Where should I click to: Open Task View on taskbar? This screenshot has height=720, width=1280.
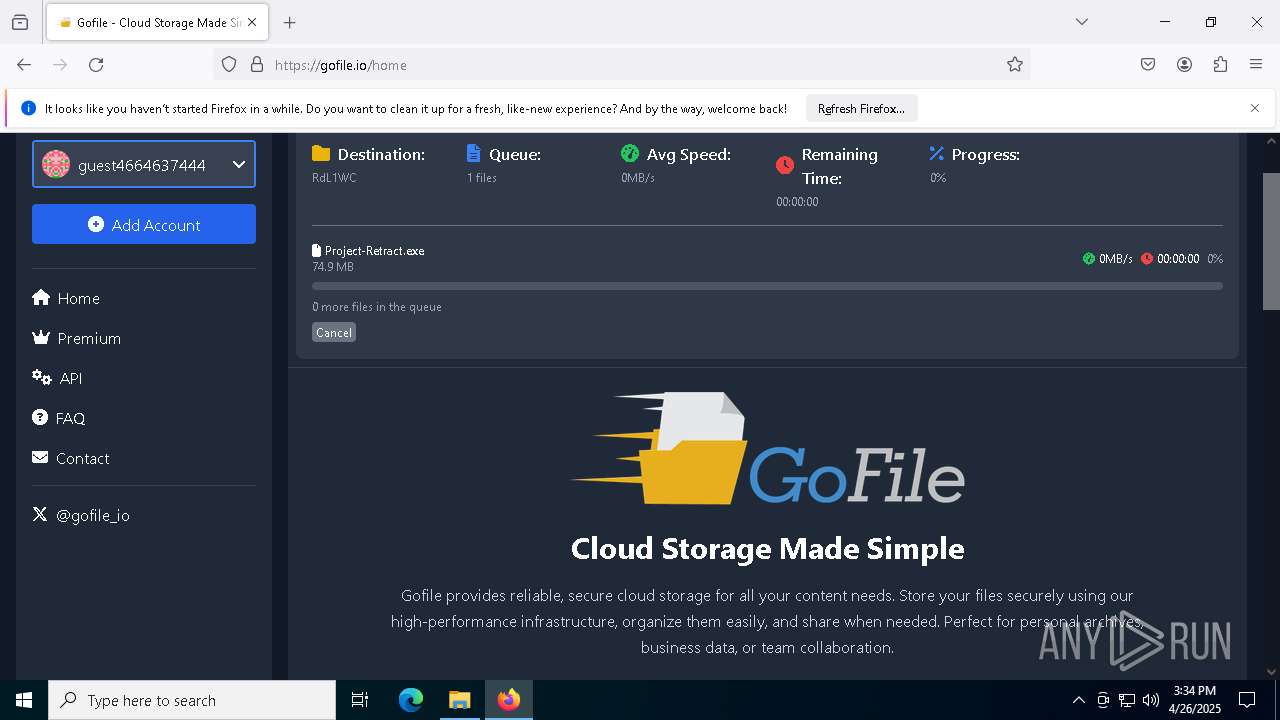pos(360,700)
